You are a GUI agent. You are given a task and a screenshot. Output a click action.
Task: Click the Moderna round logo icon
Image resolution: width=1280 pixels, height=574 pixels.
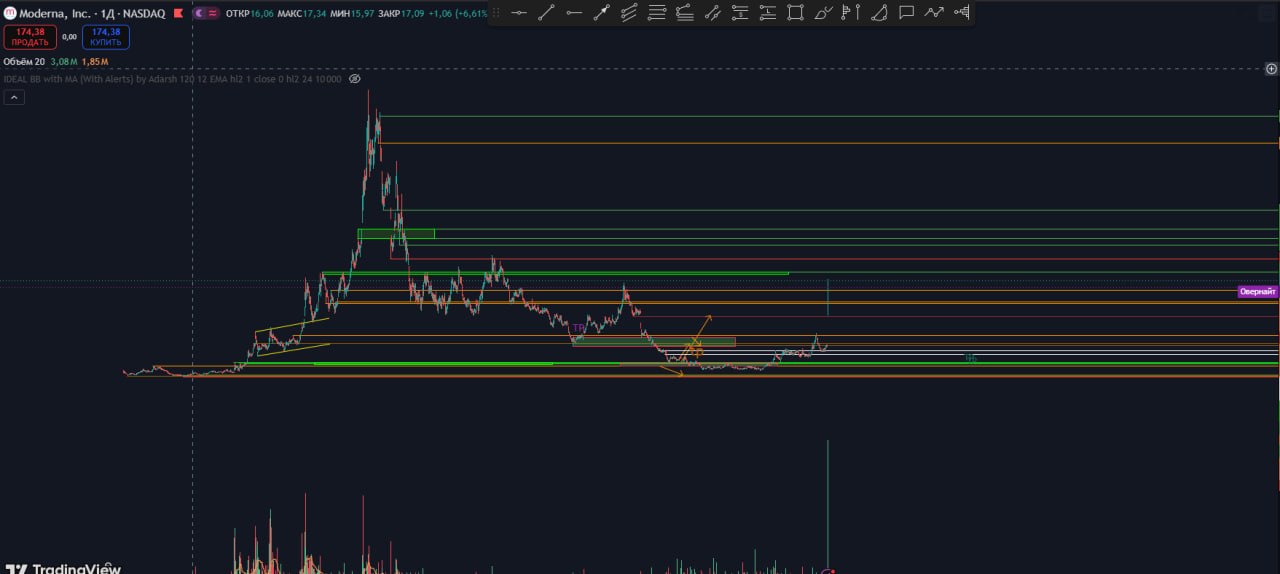click(x=10, y=14)
